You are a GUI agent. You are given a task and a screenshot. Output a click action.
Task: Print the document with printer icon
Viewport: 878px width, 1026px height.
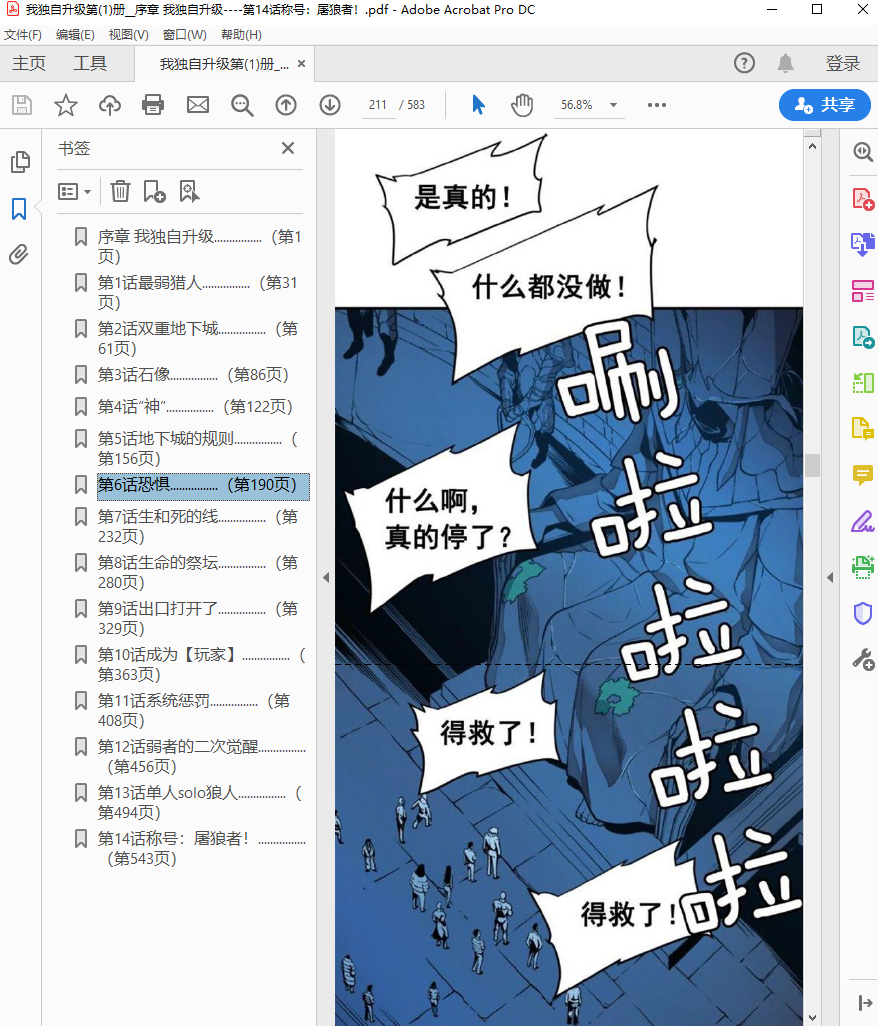(x=153, y=105)
